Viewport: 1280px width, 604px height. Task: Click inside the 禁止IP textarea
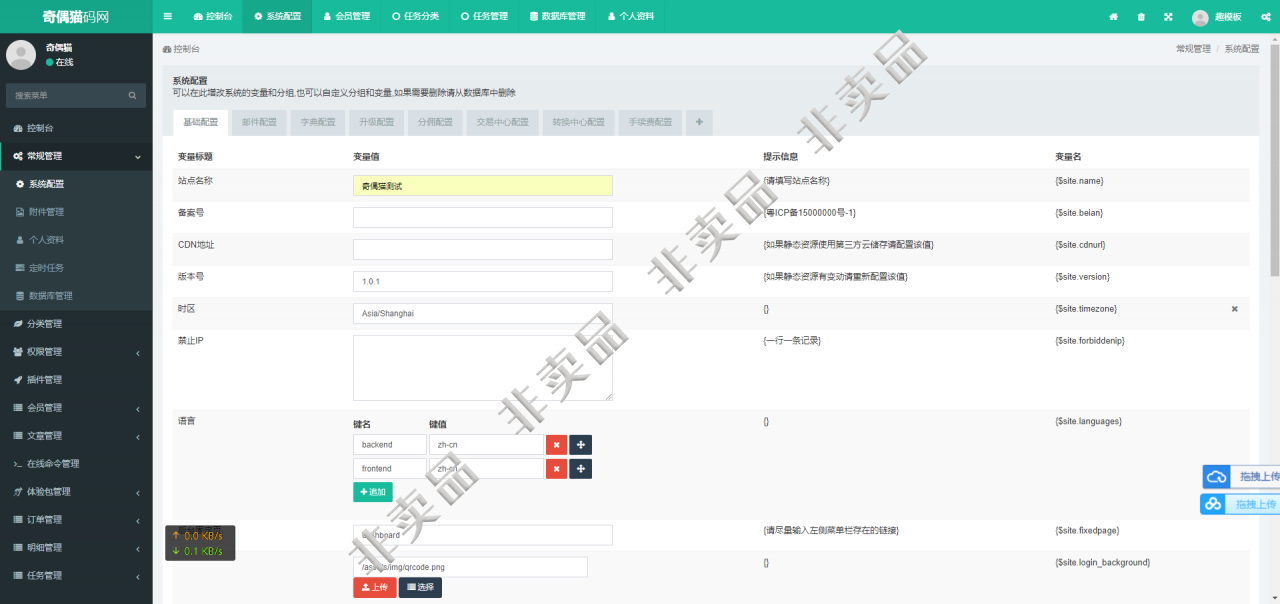click(483, 368)
